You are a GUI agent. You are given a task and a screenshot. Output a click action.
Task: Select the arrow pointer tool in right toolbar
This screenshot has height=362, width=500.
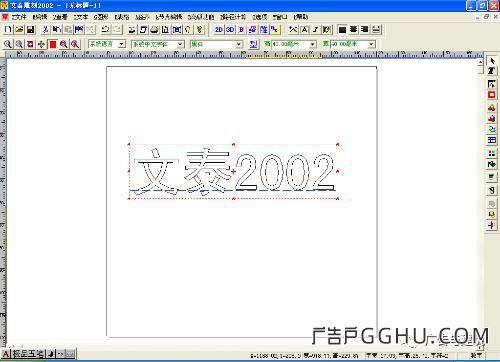pyautogui.click(x=492, y=61)
